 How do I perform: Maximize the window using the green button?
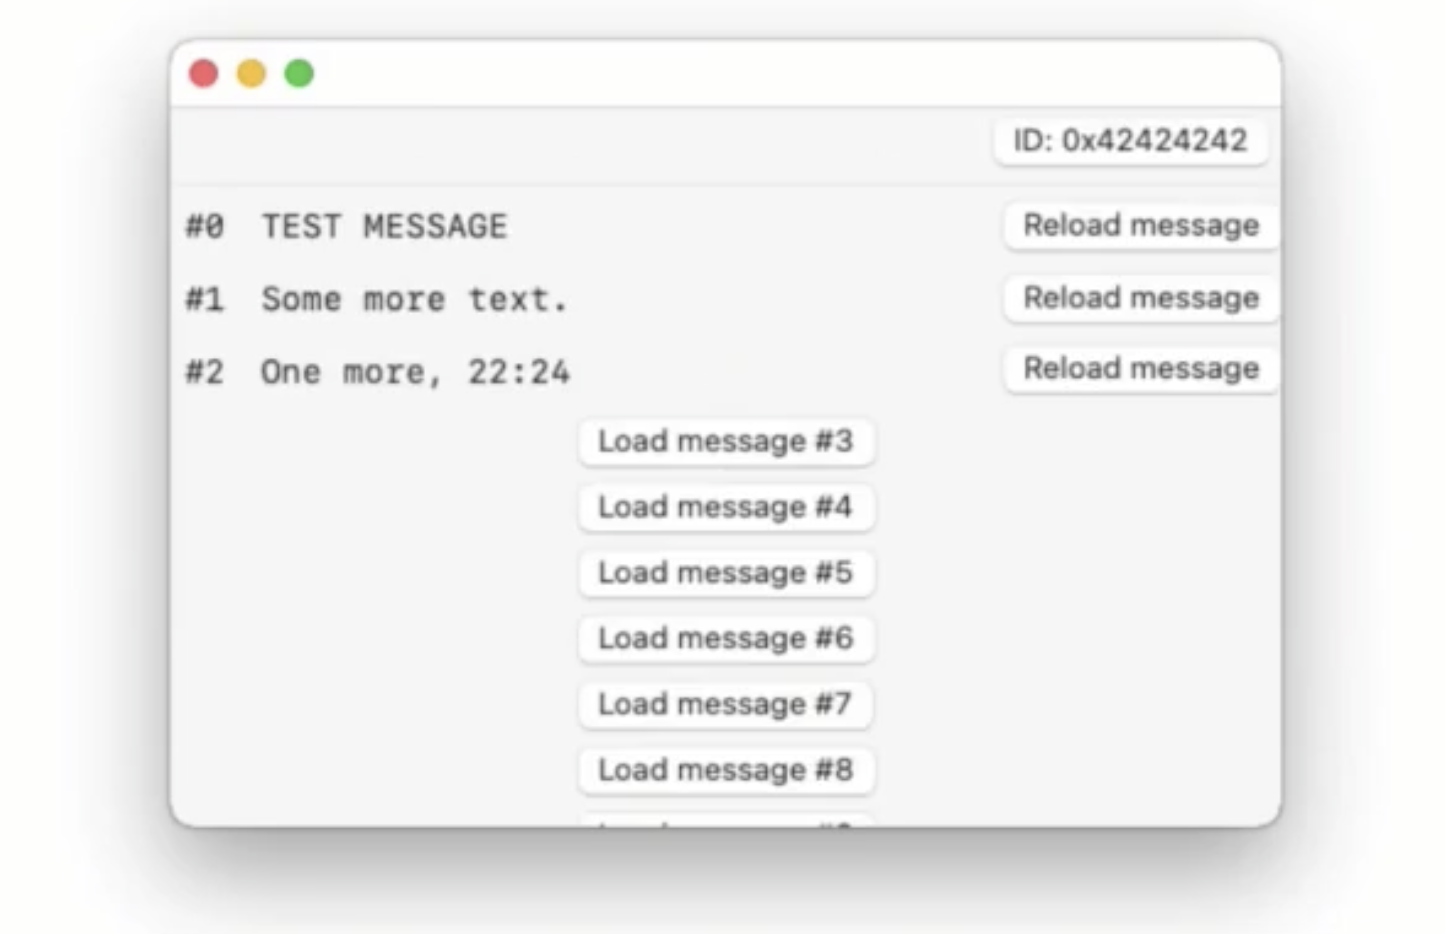[x=299, y=74]
